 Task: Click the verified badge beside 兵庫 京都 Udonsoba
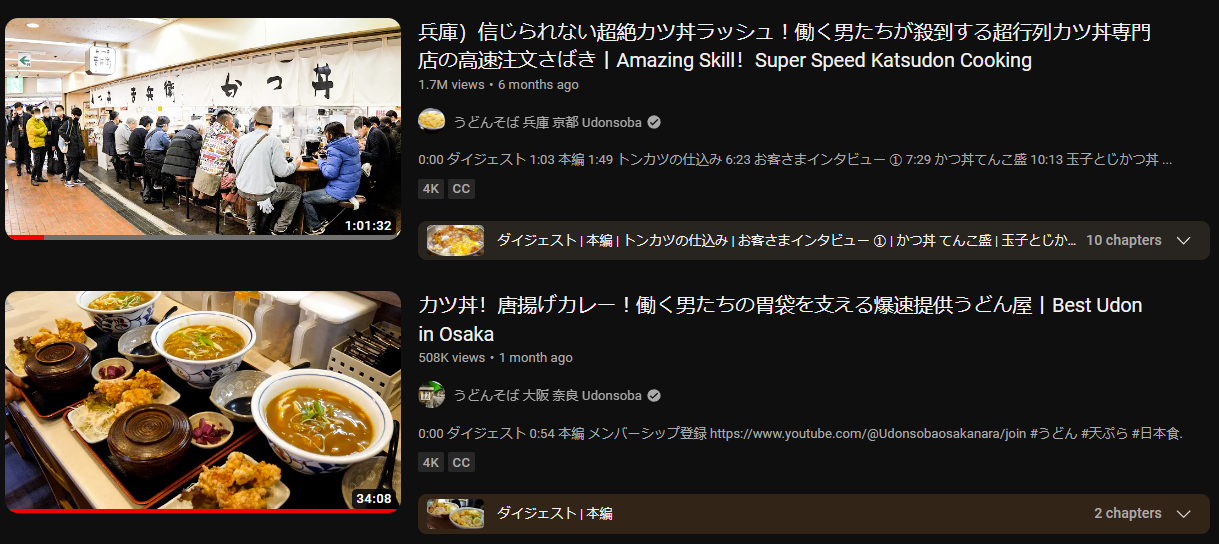click(654, 122)
